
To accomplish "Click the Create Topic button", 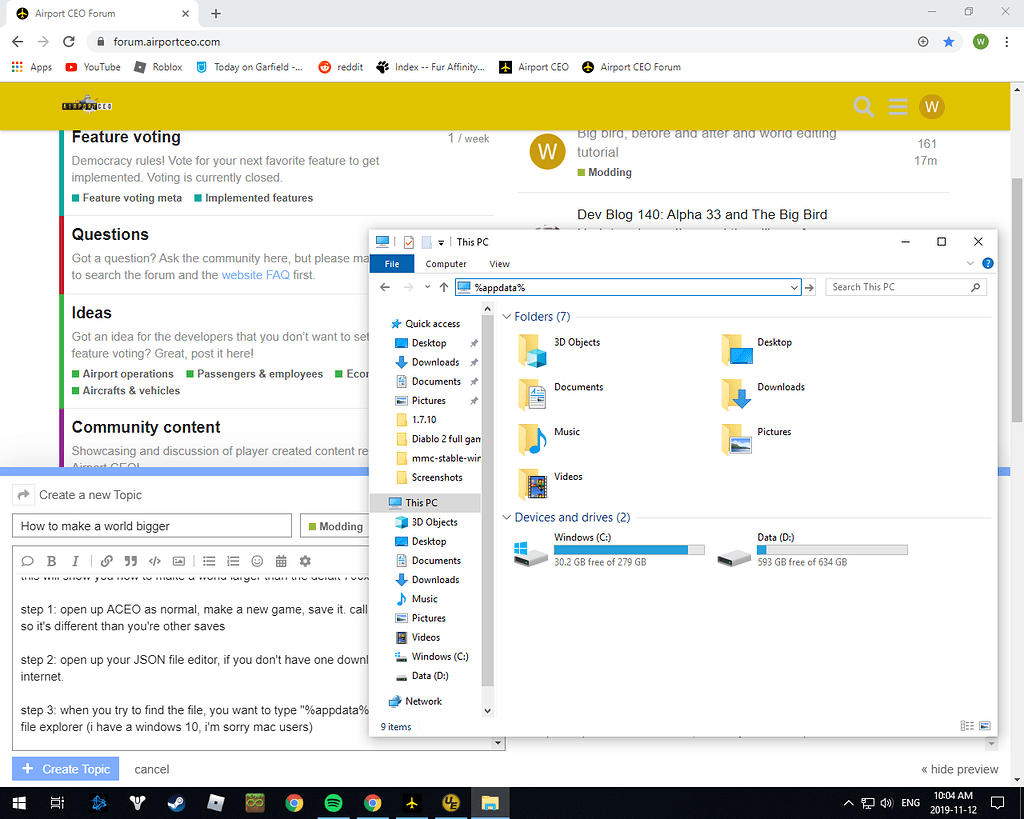I will 66,769.
